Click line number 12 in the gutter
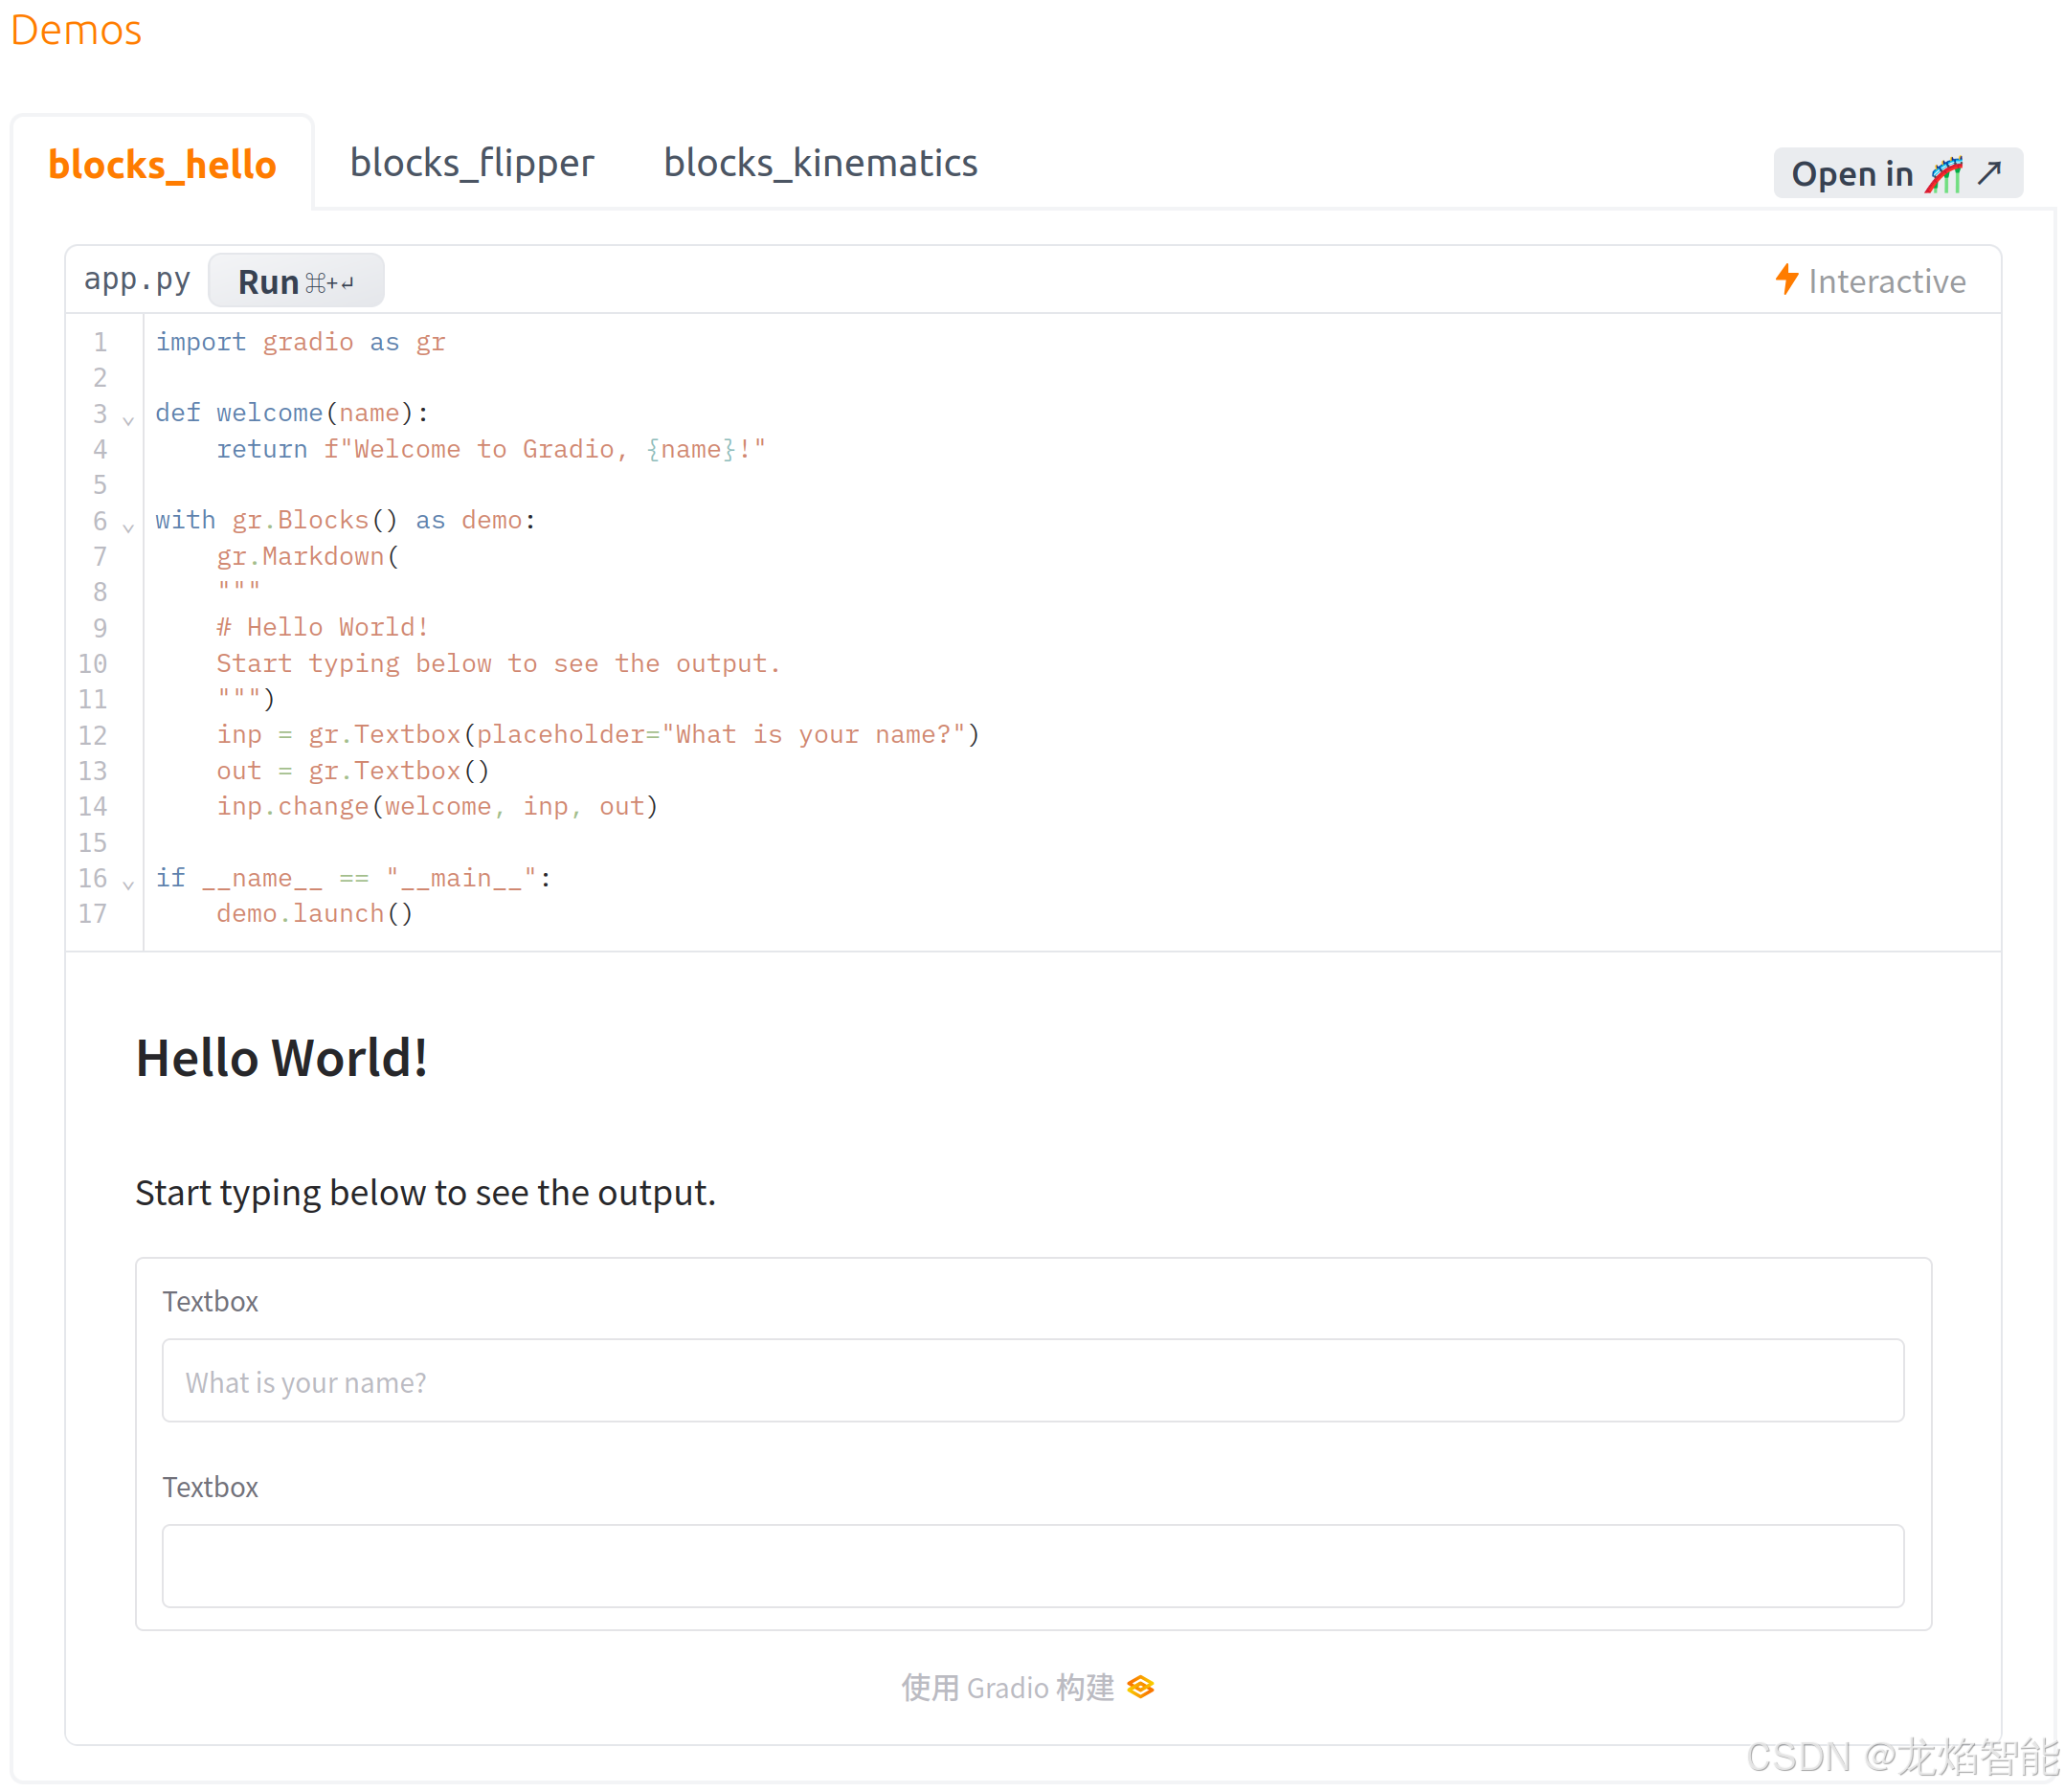Image resolution: width=2064 pixels, height=1792 pixels. pos(93,735)
